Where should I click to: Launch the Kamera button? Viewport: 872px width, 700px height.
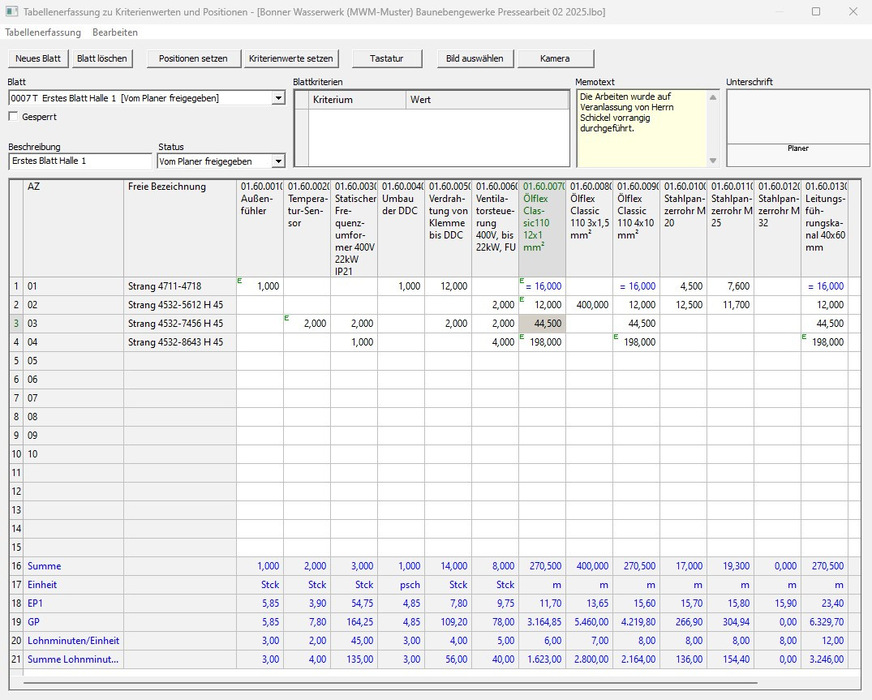coord(555,59)
